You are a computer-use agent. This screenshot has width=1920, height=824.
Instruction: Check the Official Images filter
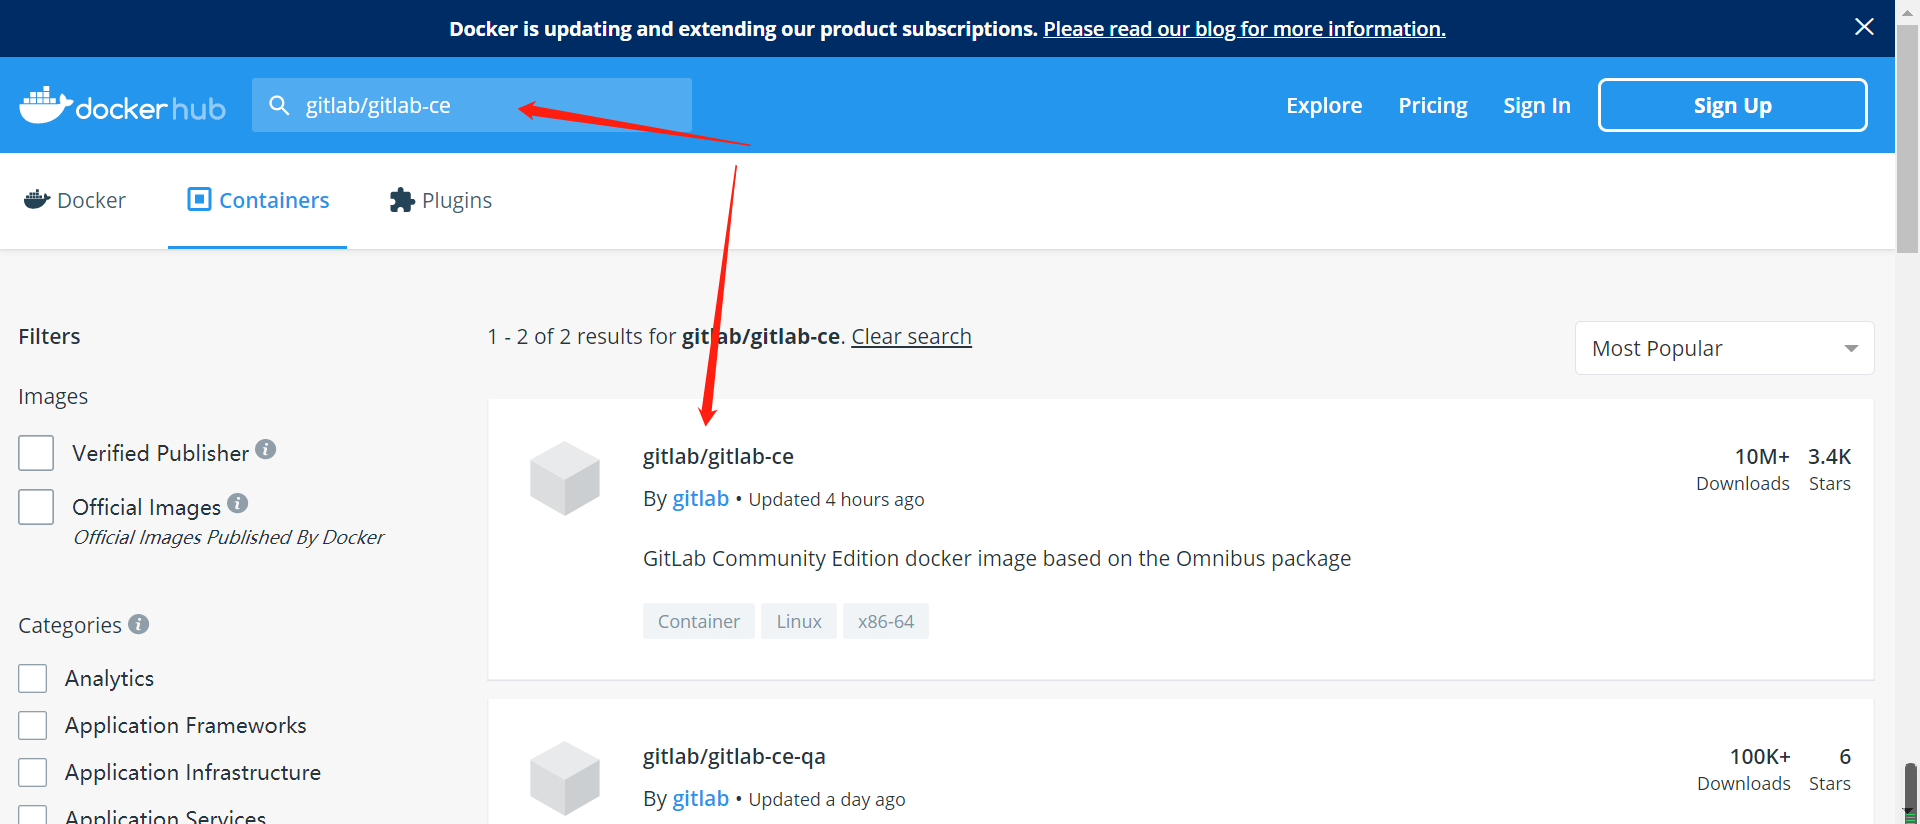[x=36, y=507]
